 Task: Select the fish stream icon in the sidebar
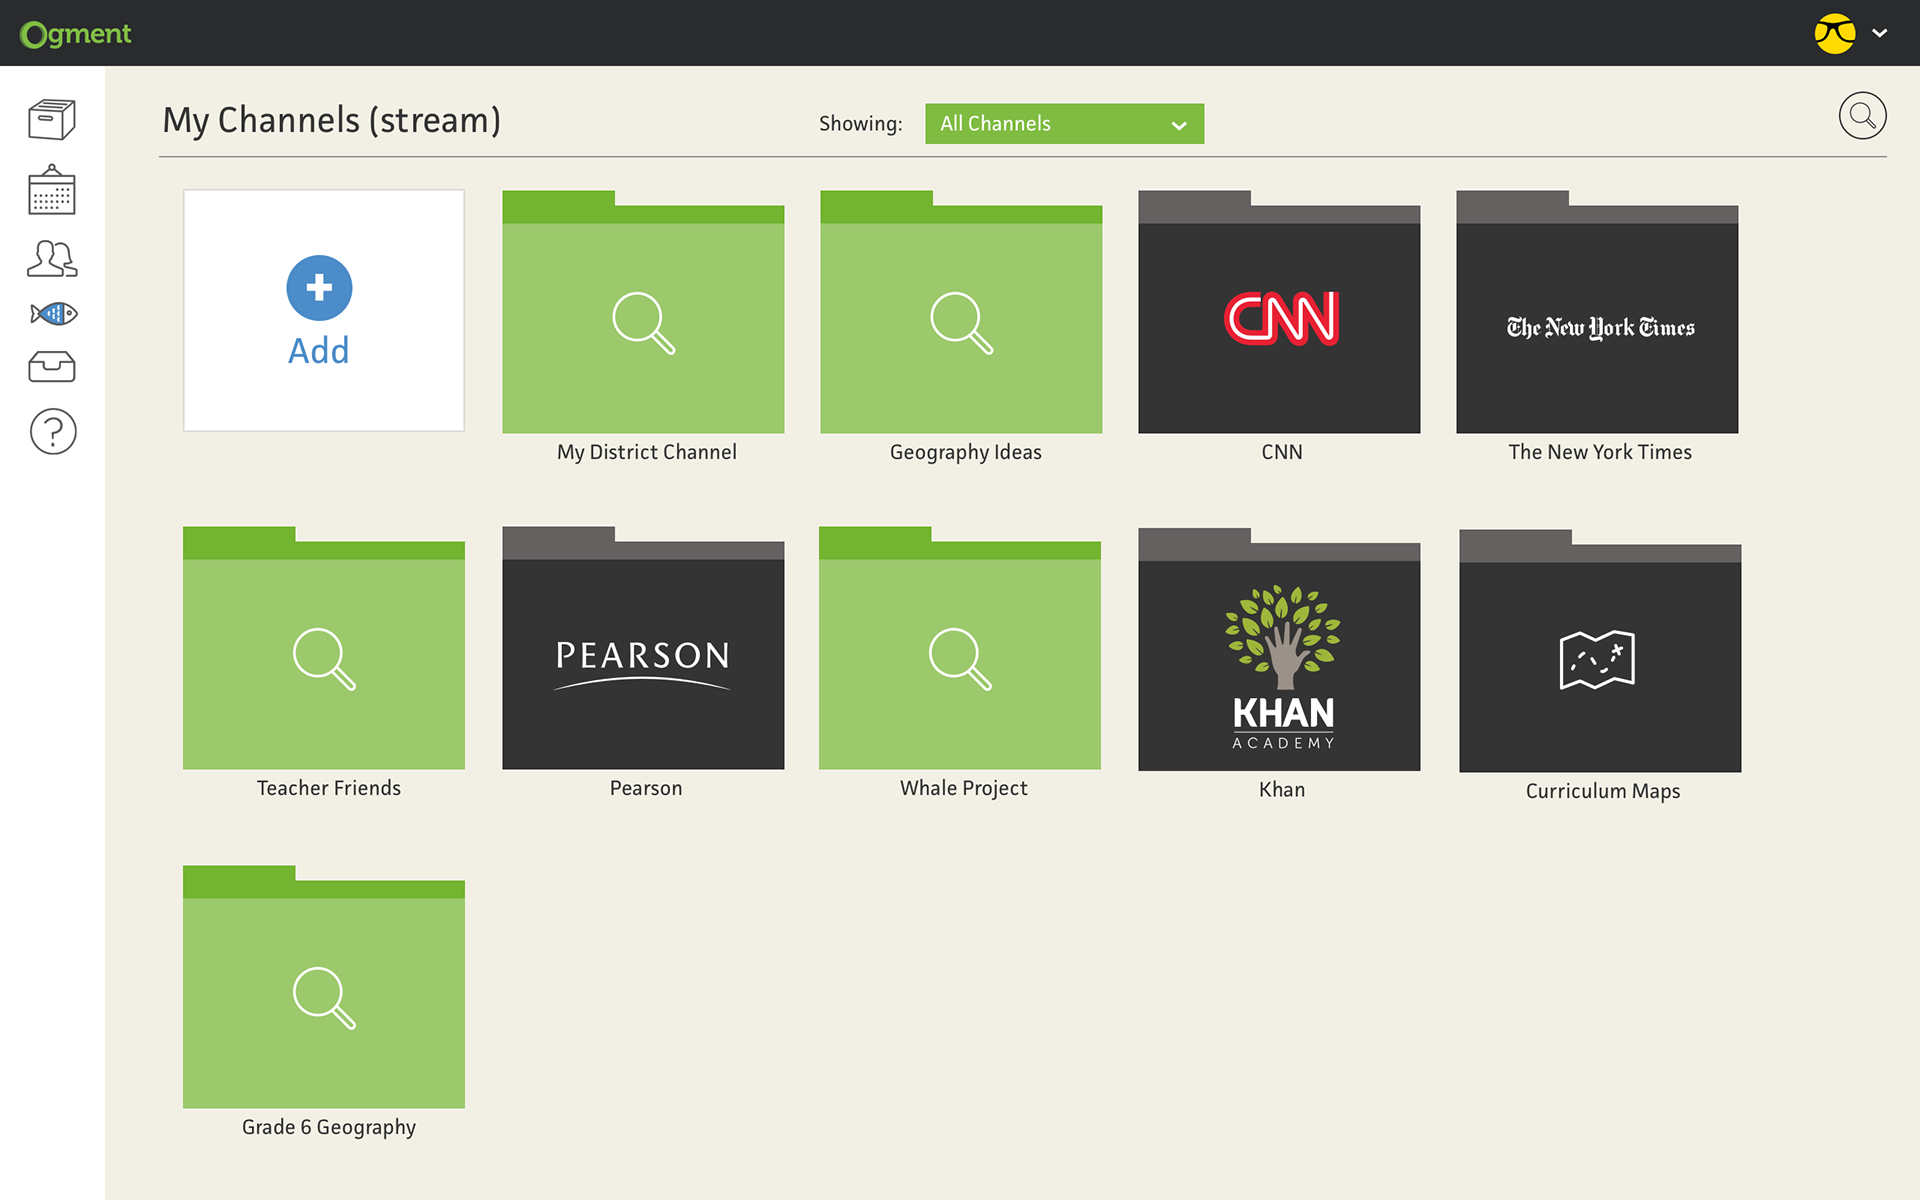pyautogui.click(x=54, y=314)
